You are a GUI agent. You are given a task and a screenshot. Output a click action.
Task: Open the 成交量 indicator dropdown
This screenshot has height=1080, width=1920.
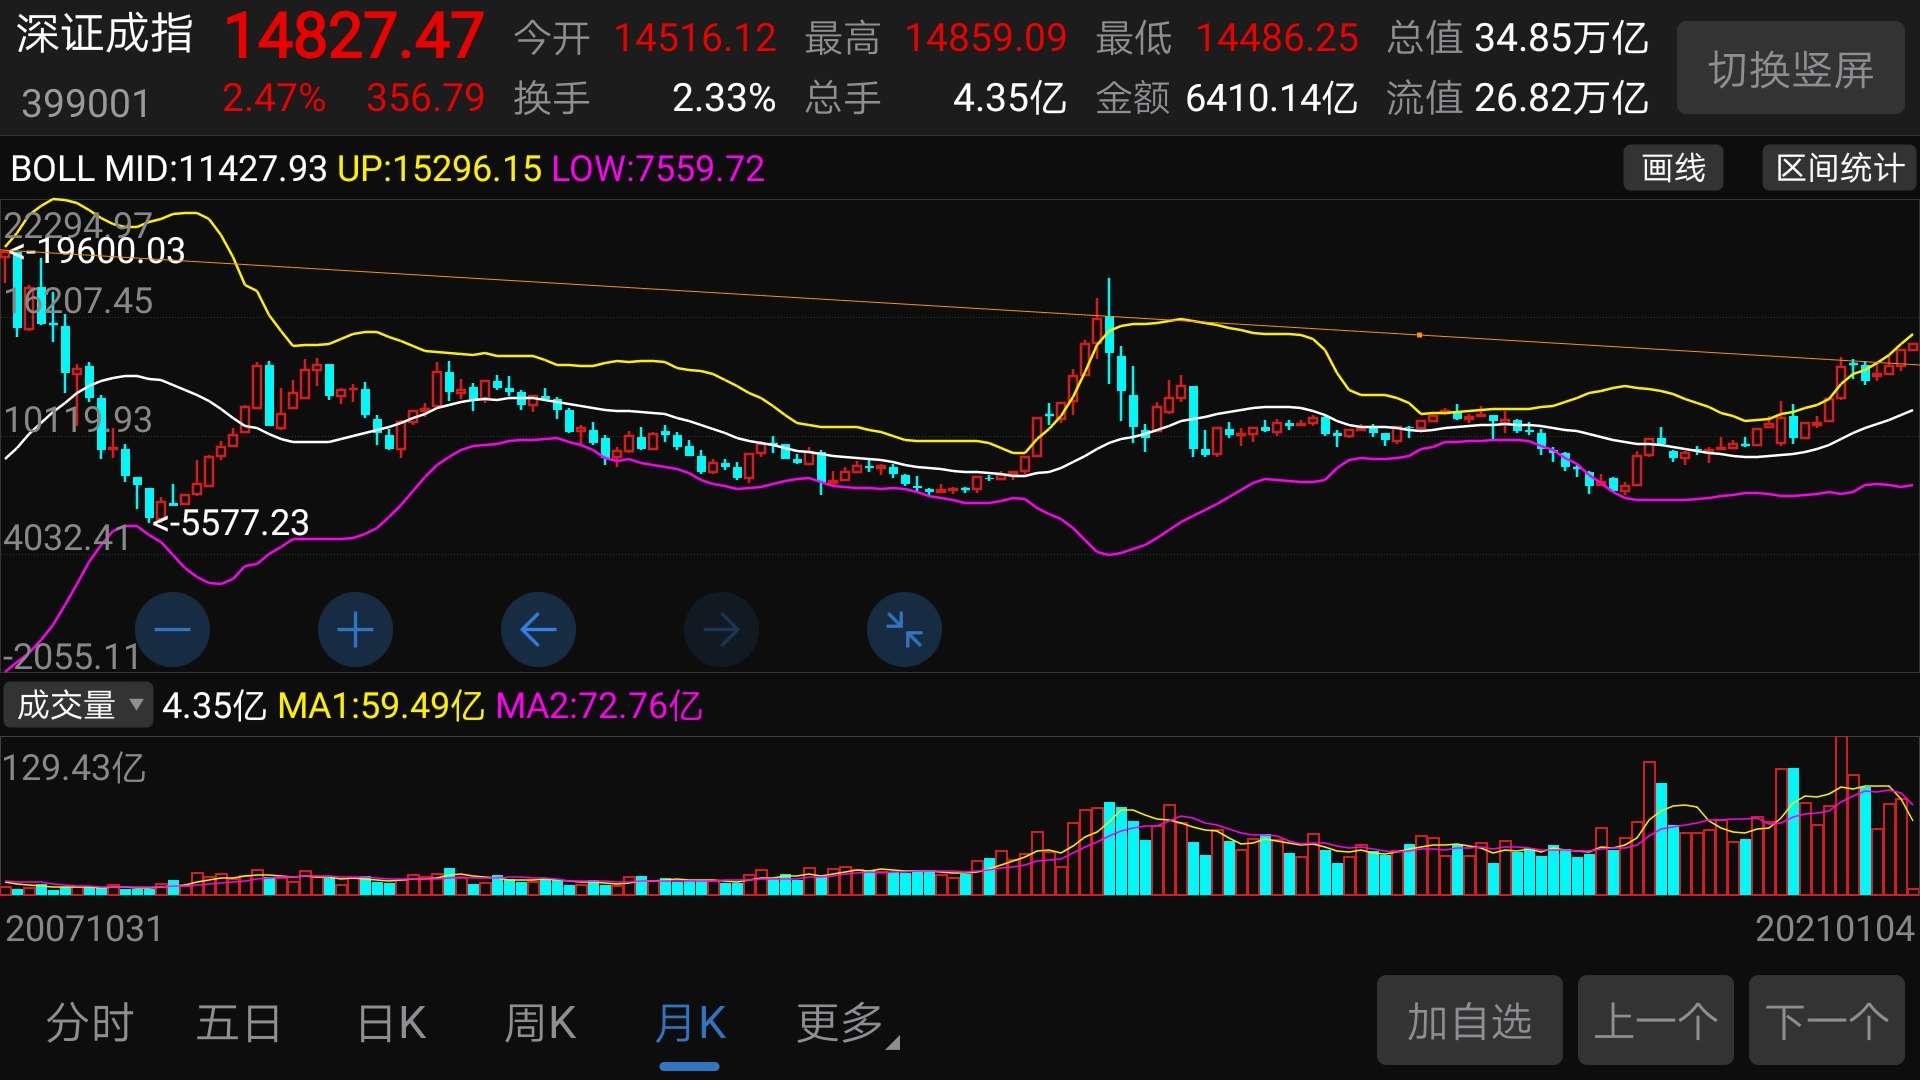click(x=78, y=705)
